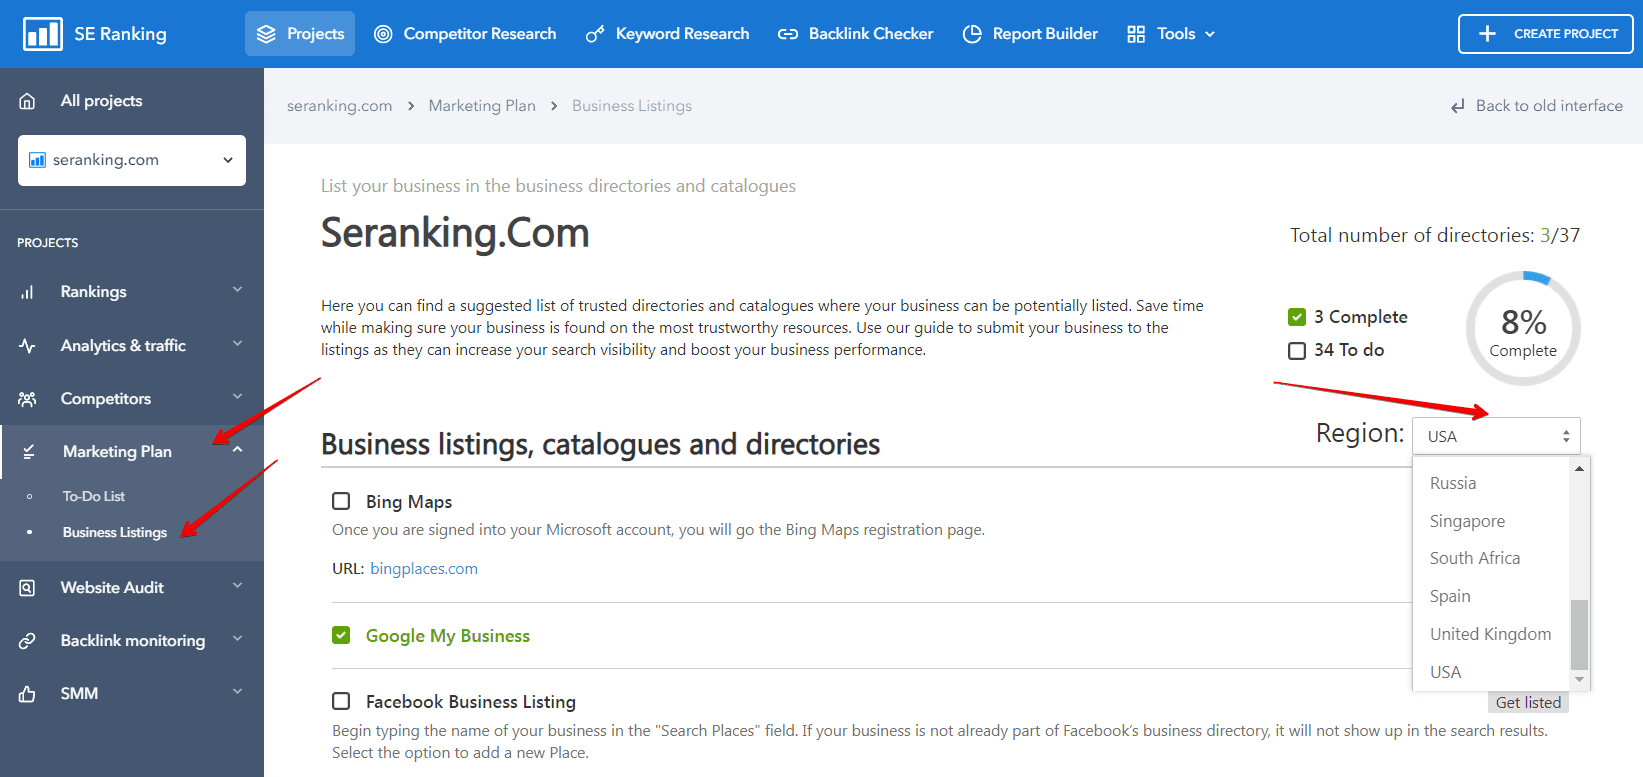This screenshot has width=1643, height=777.
Task: Open the Business Listings sidebar item
Action: [x=115, y=532]
